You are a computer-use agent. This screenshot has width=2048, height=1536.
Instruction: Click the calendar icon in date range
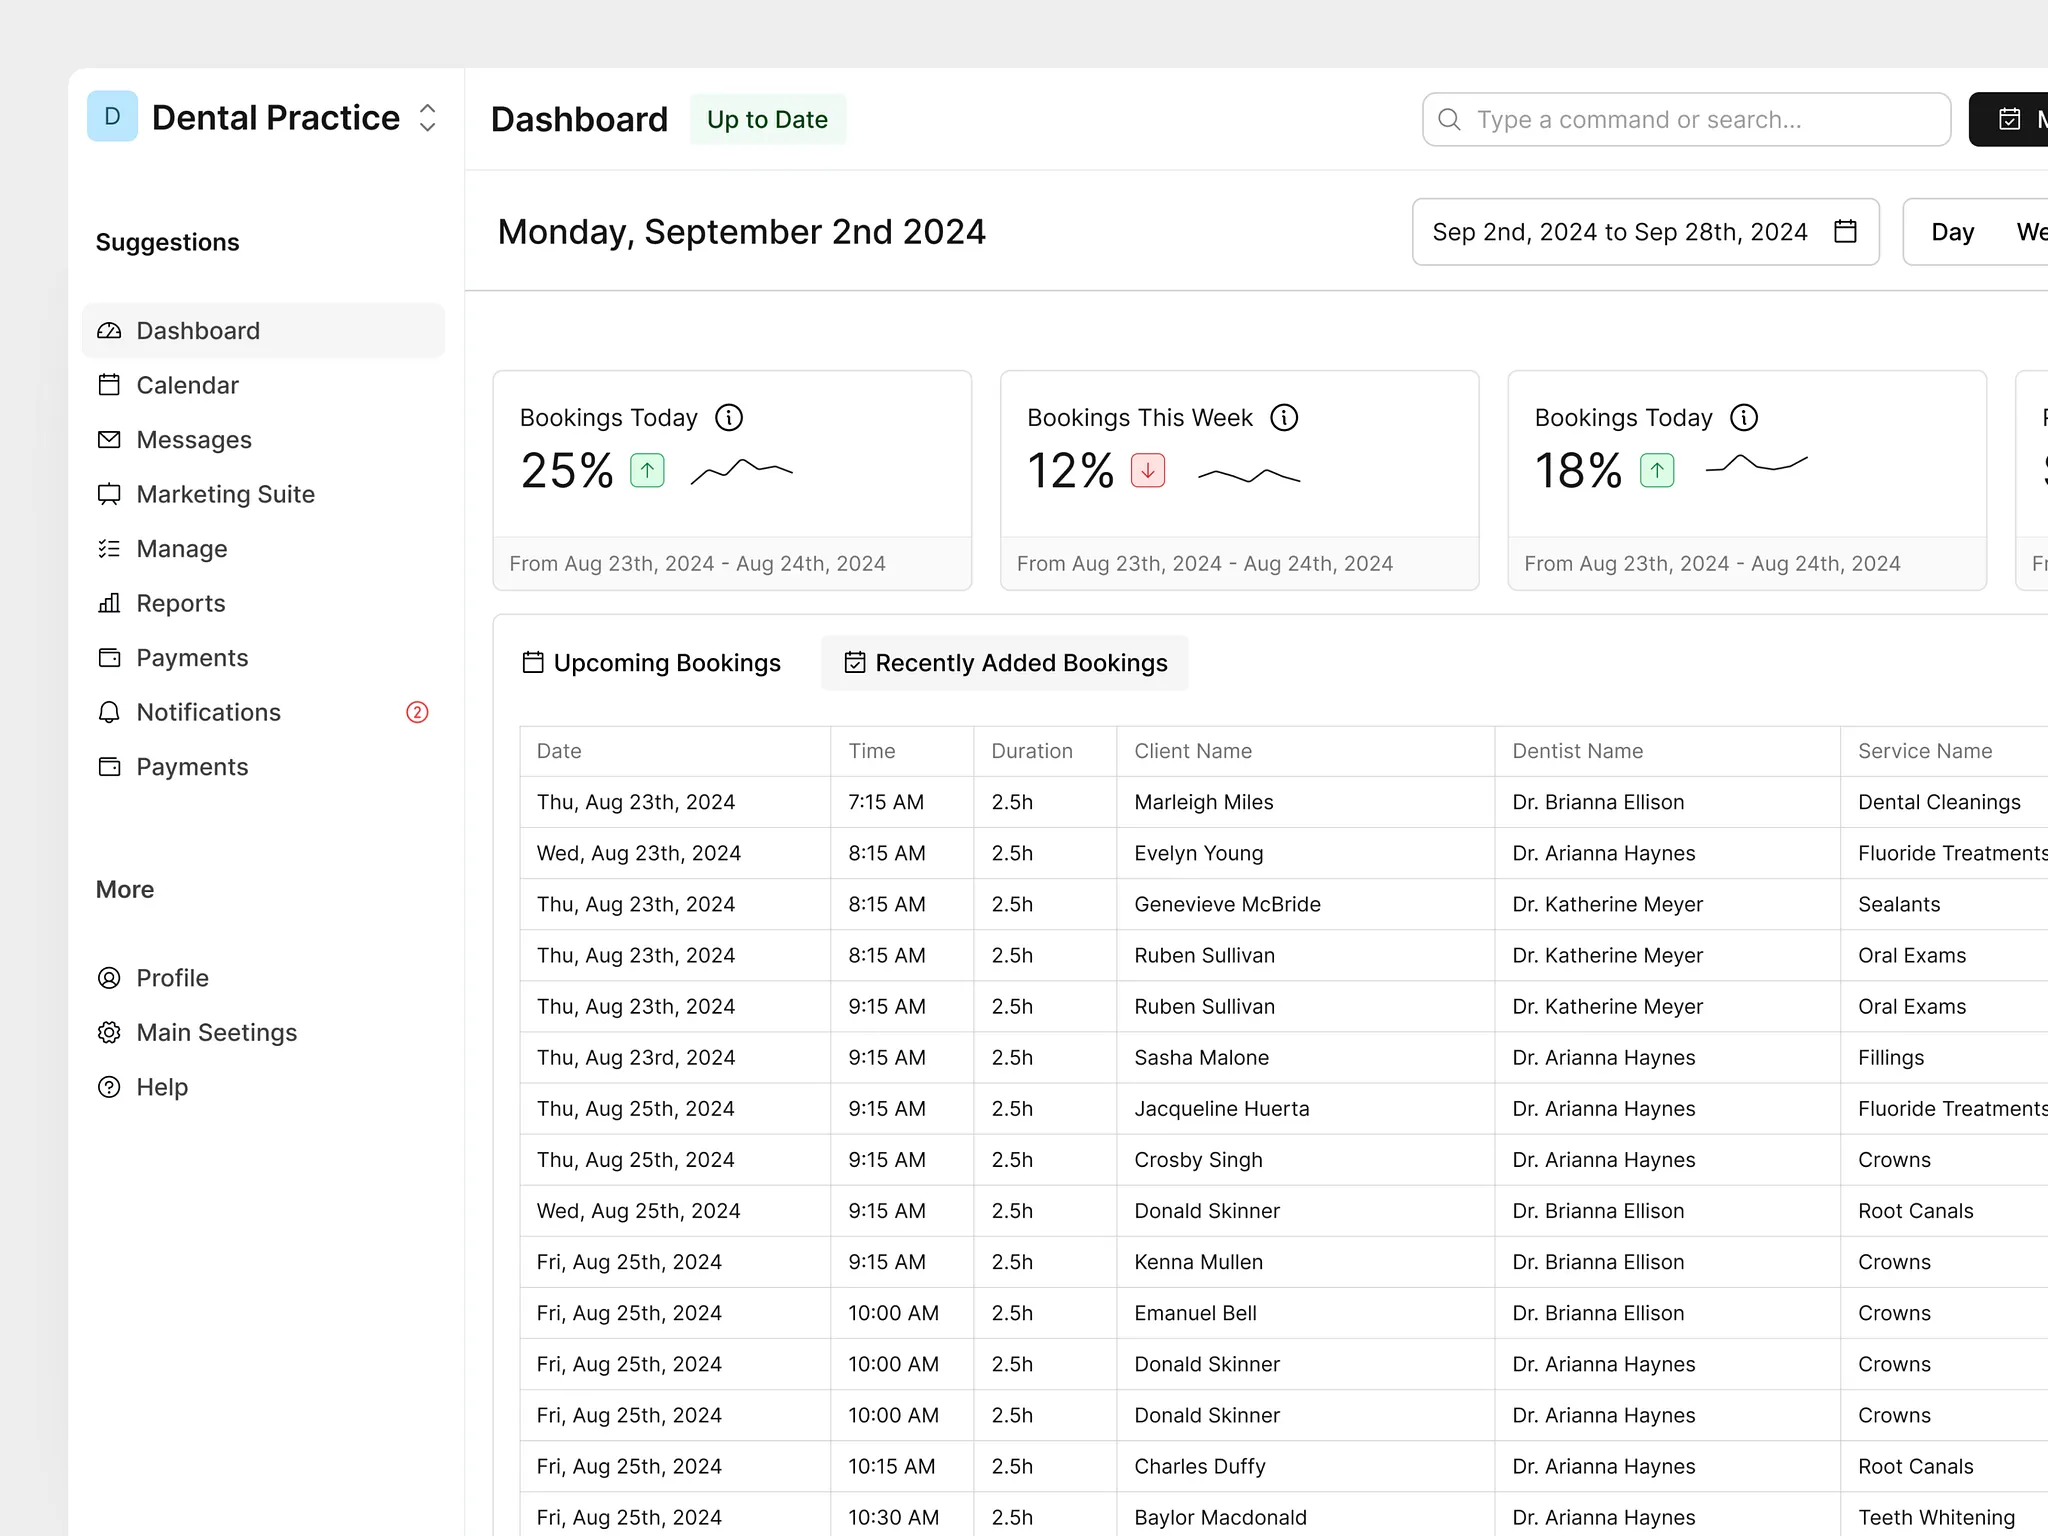[1845, 232]
